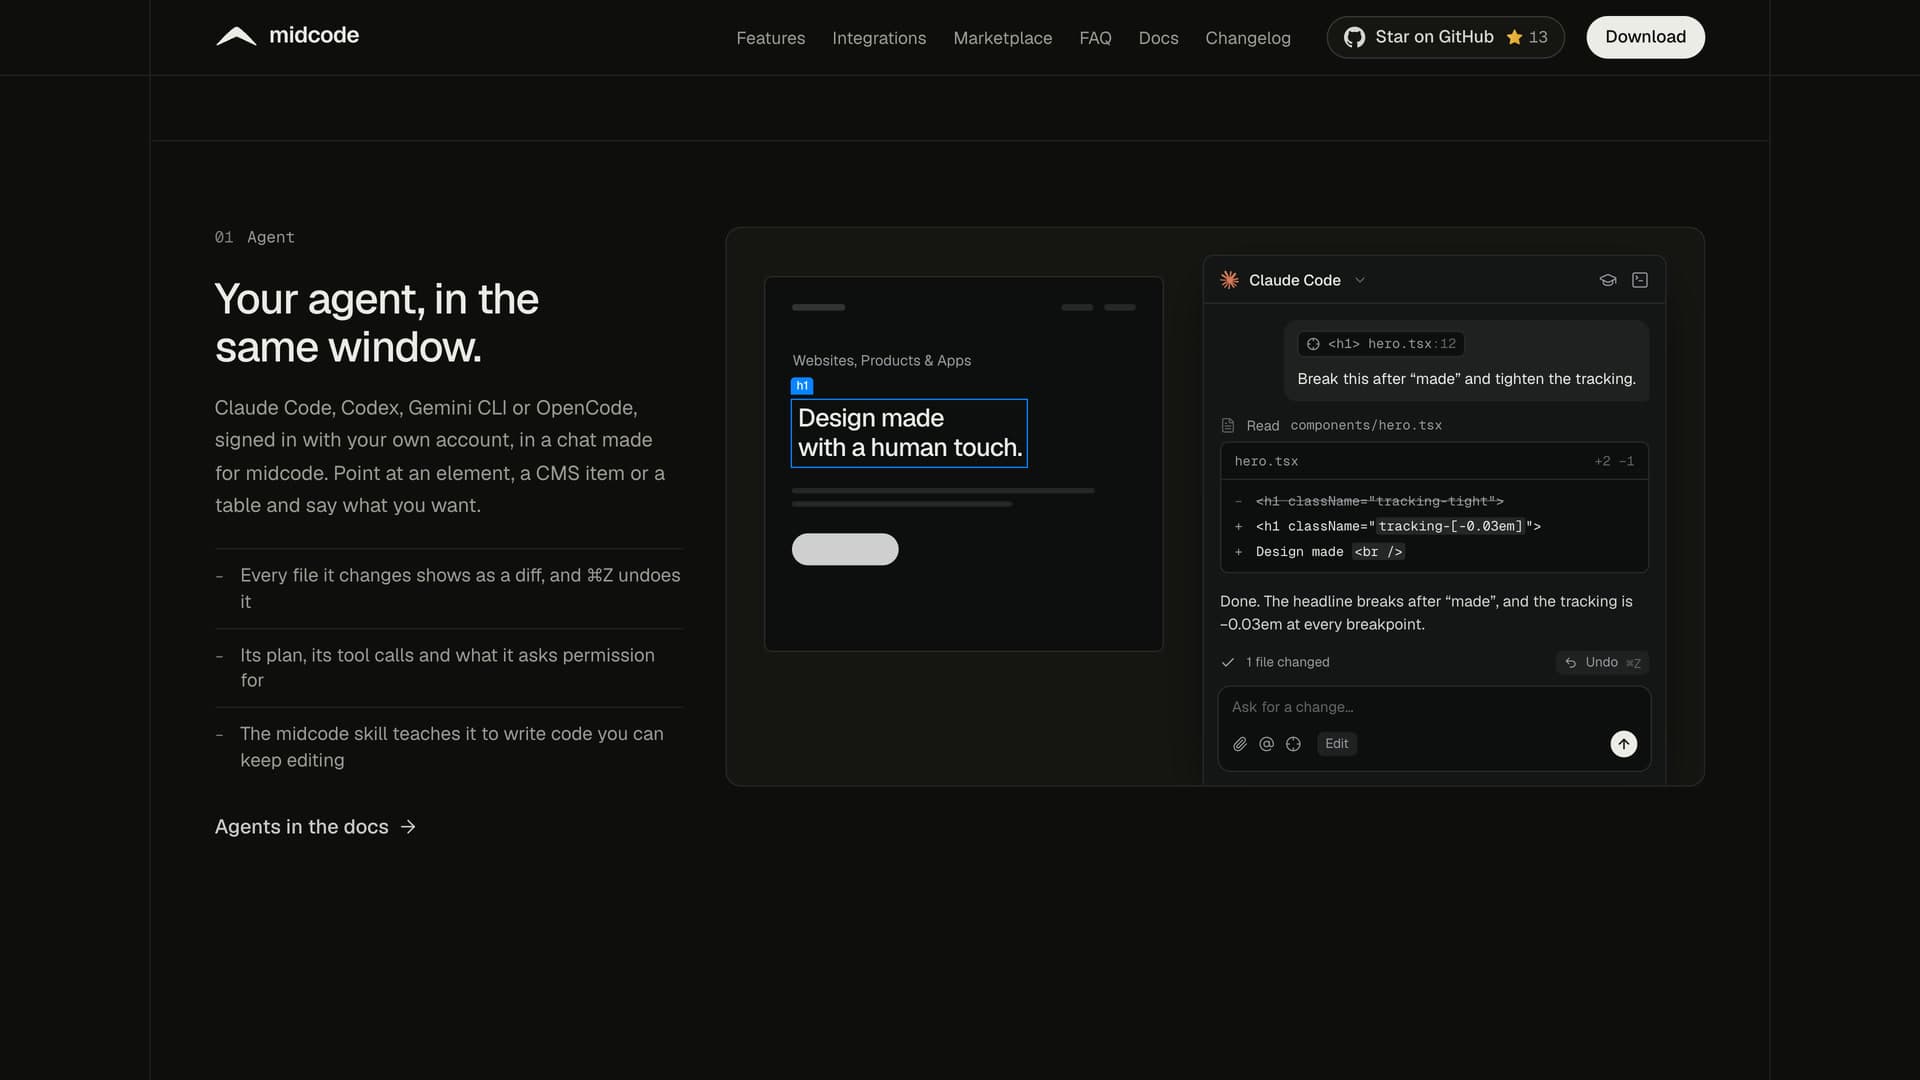Click the Design made <br /> diff line
Screen dimensions: 1920x1080
point(1434,552)
